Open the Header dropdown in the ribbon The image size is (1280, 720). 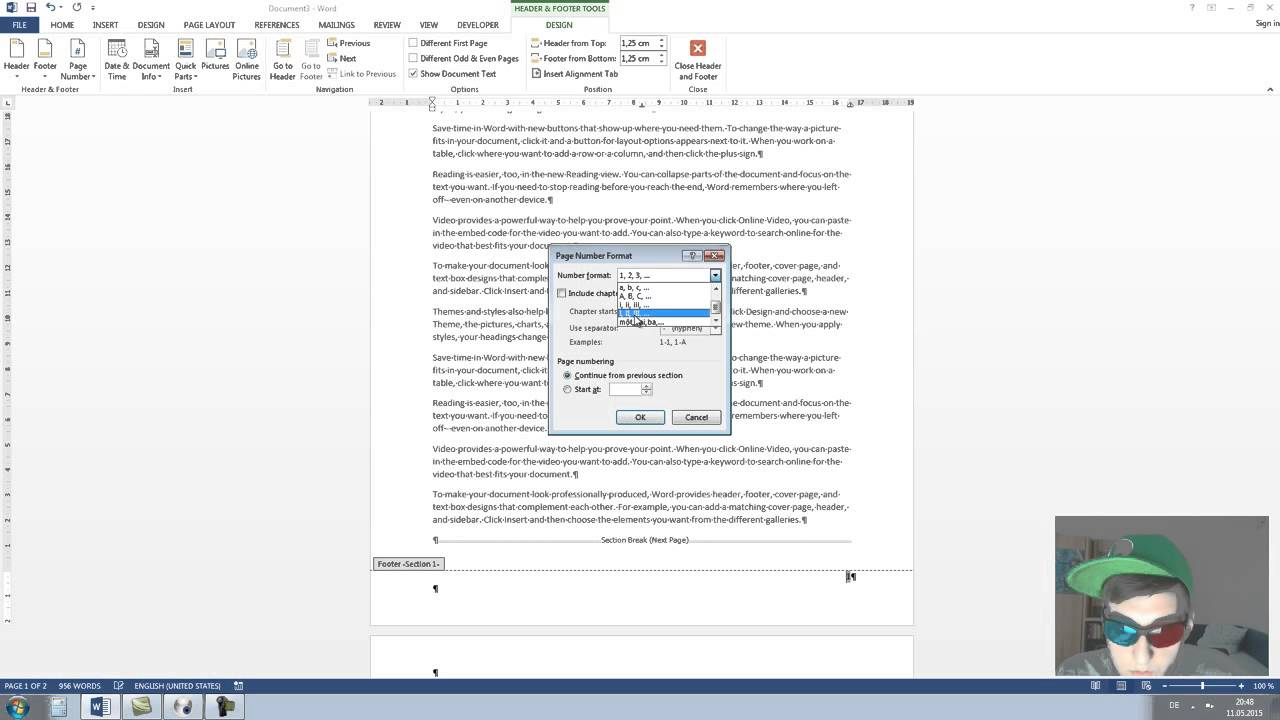(17, 59)
